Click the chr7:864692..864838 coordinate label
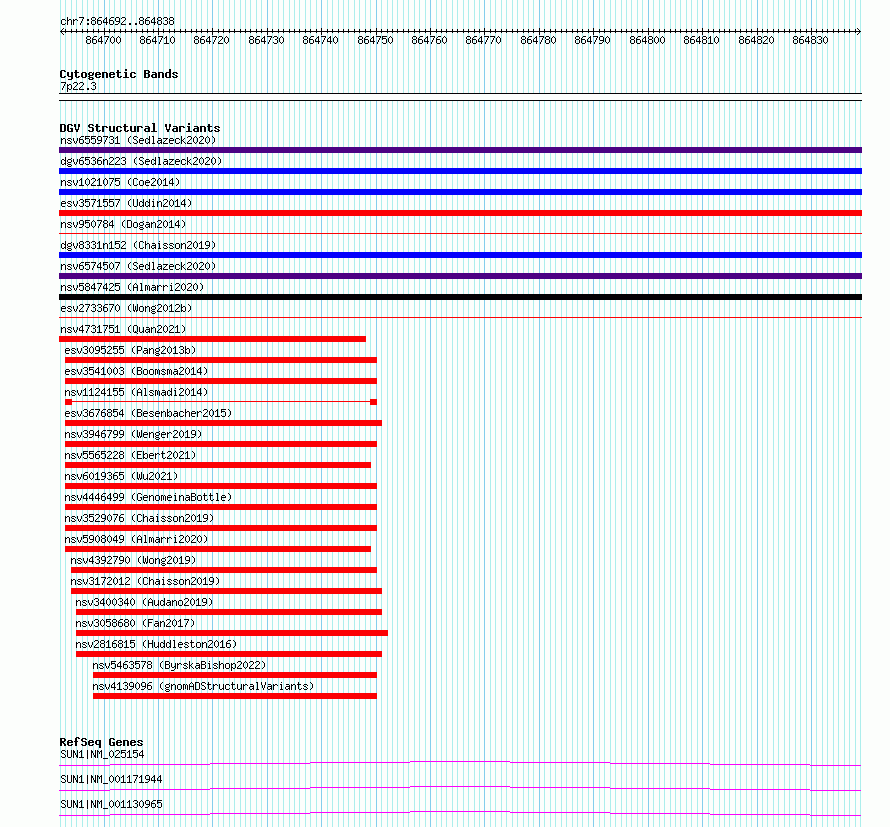 pos(117,22)
